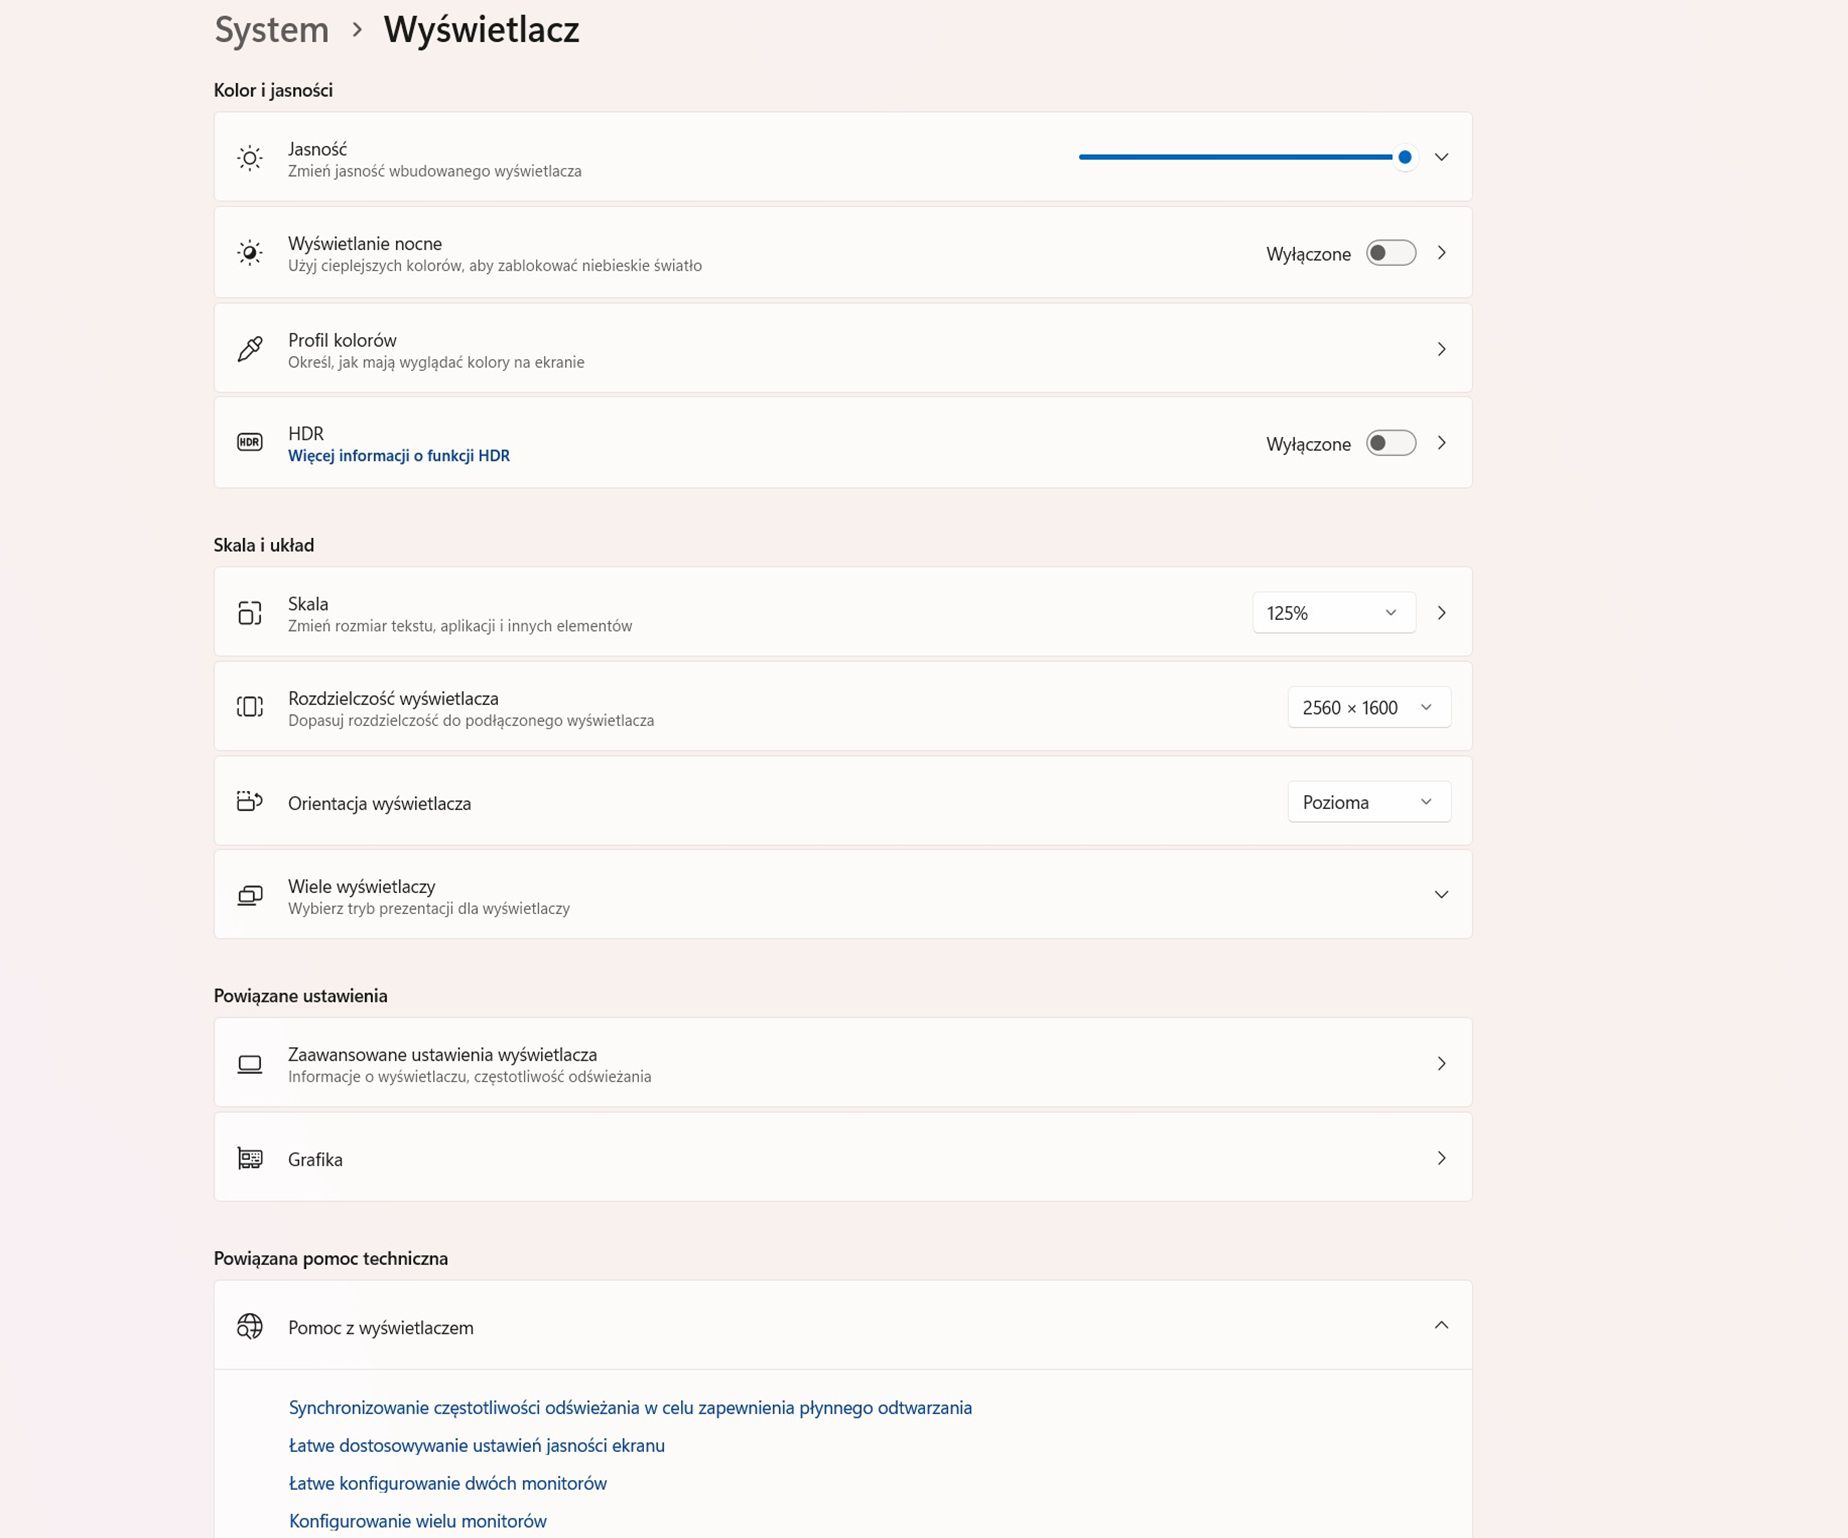This screenshot has height=1538, width=1848.
Task: Toggle HDR from Wyłączone state
Action: pos(1390,442)
